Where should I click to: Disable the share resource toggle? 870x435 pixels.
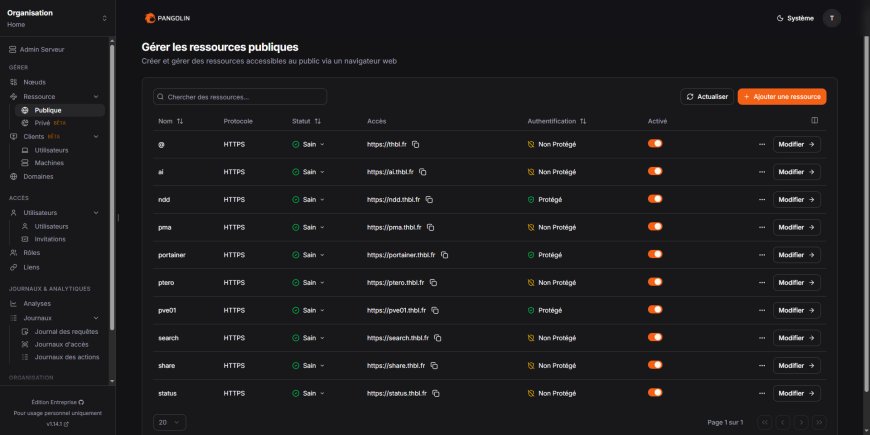tap(655, 365)
